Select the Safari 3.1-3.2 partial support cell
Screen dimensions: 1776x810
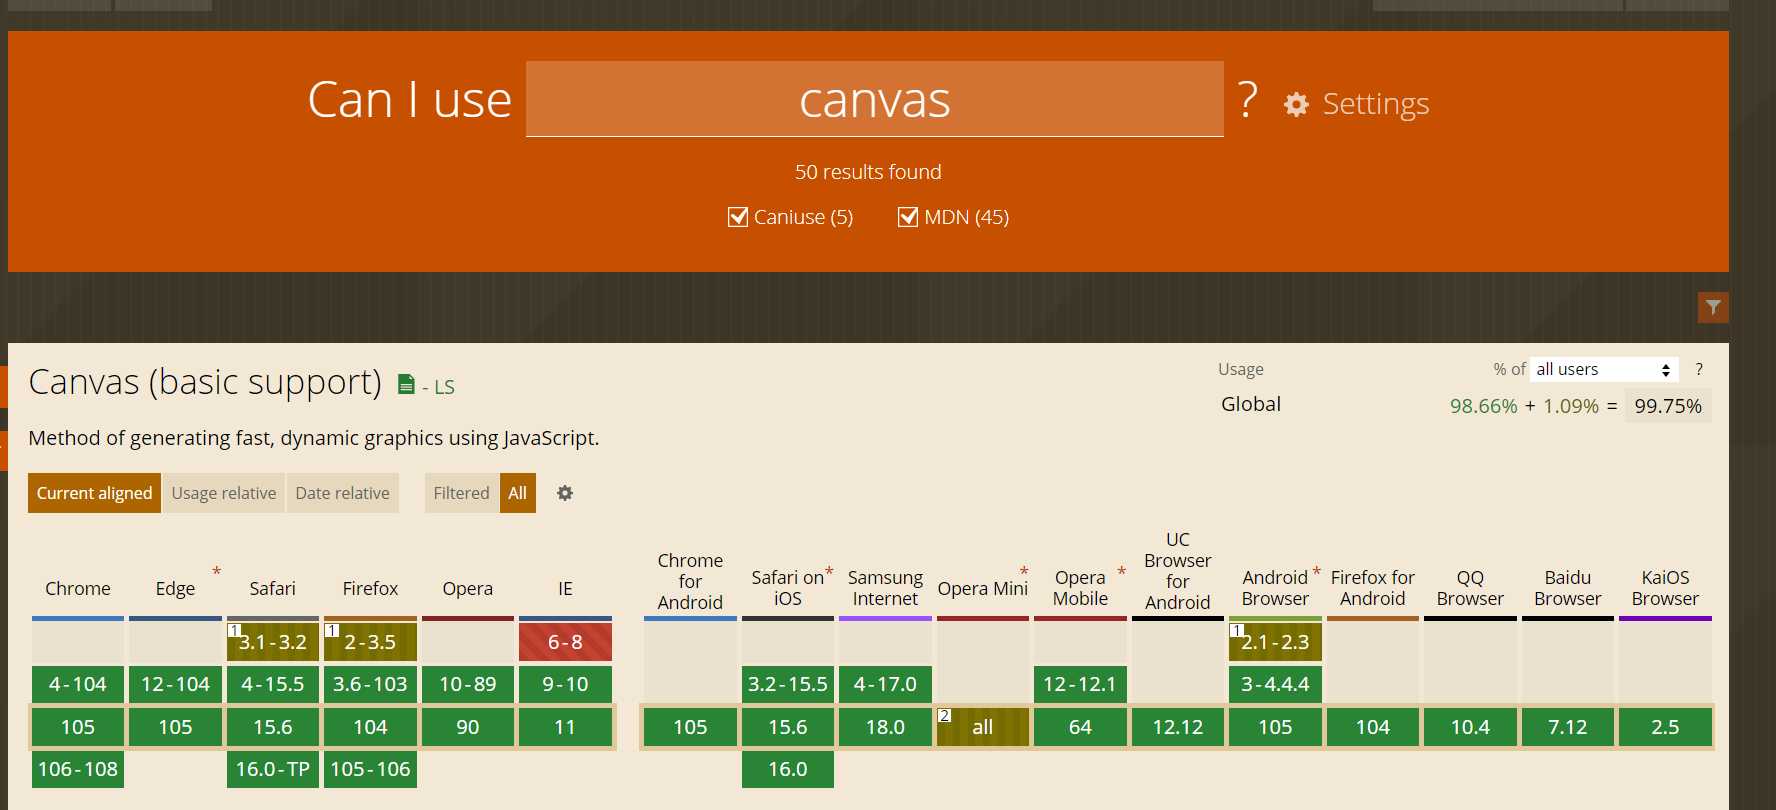[273, 642]
